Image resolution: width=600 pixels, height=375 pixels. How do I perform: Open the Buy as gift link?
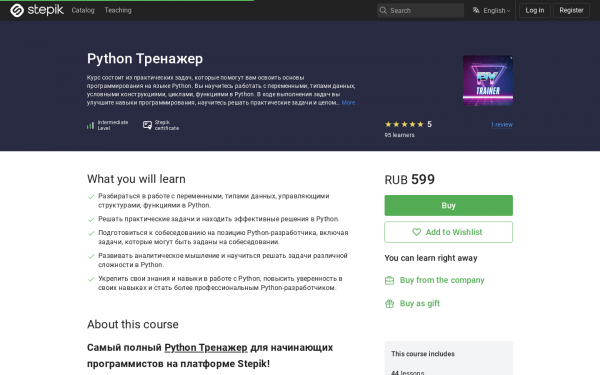pos(420,303)
